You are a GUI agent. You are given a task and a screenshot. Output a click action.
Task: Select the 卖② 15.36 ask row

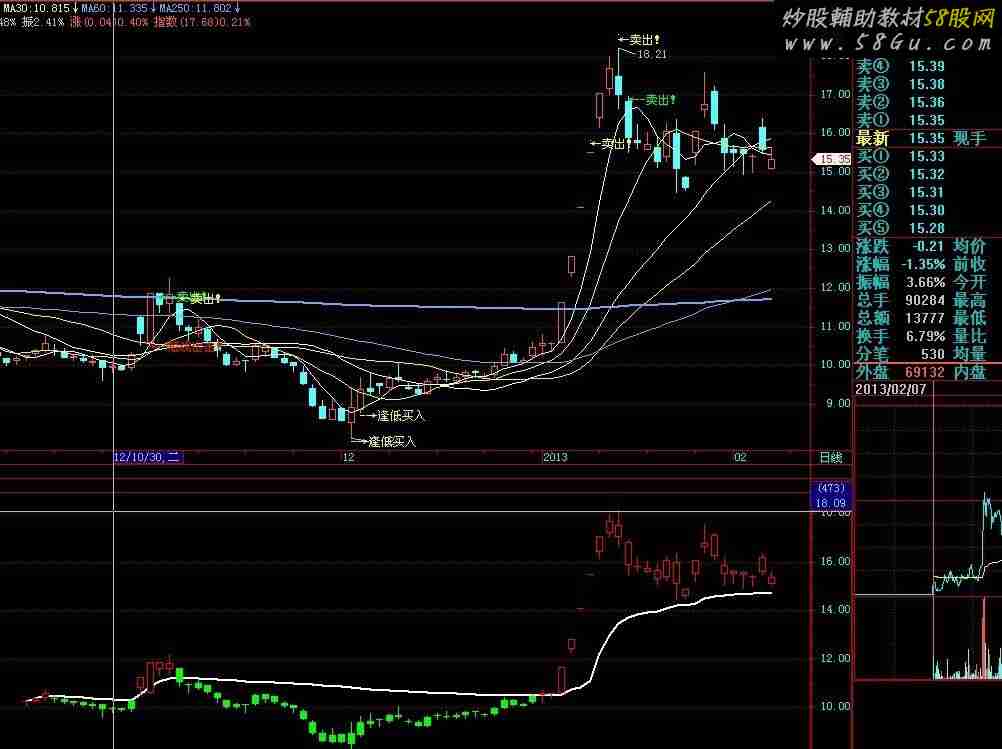pos(900,102)
